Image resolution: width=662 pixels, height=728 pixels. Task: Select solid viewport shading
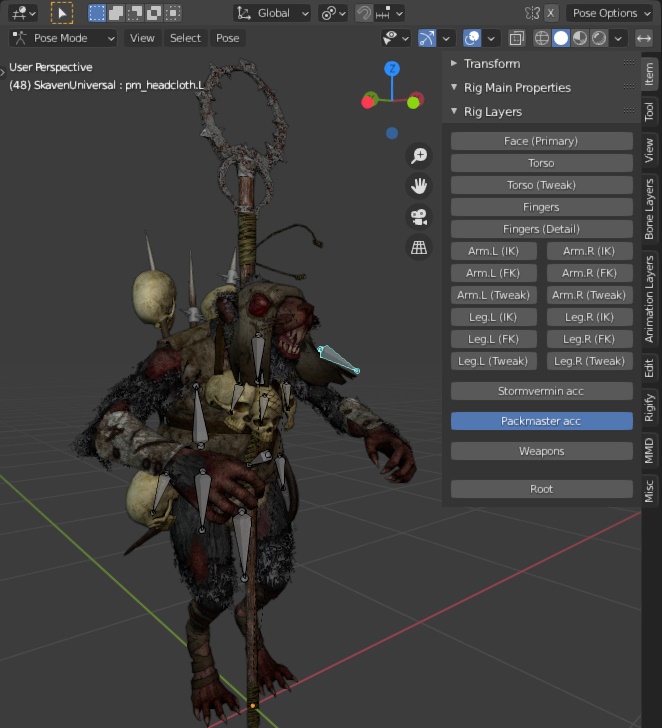[561, 38]
